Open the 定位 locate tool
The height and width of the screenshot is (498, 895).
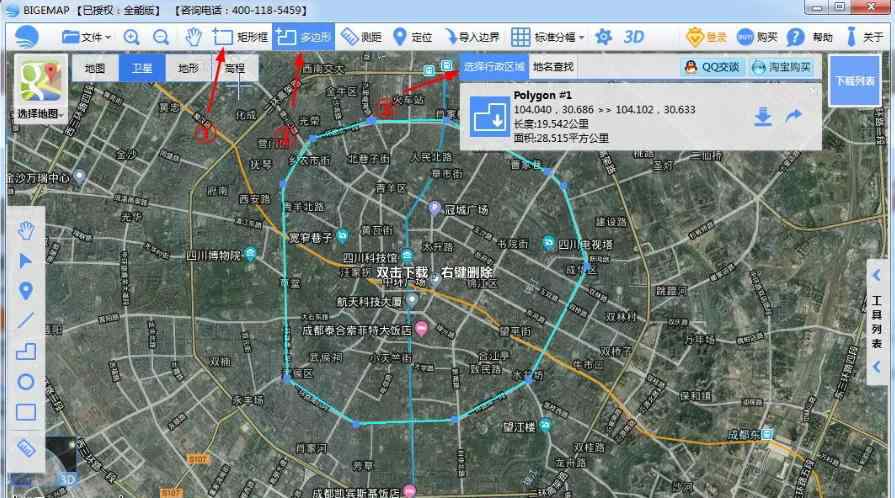pyautogui.click(x=413, y=38)
